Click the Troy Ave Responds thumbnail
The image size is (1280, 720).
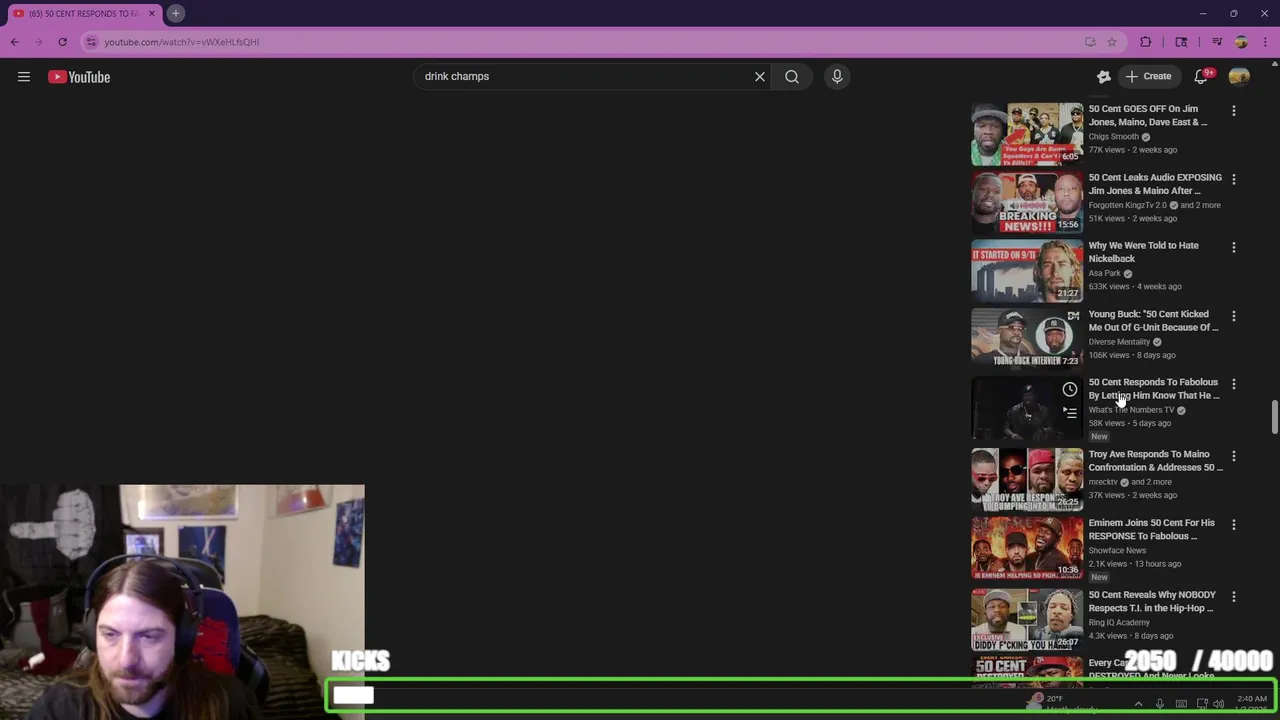click(x=1027, y=479)
